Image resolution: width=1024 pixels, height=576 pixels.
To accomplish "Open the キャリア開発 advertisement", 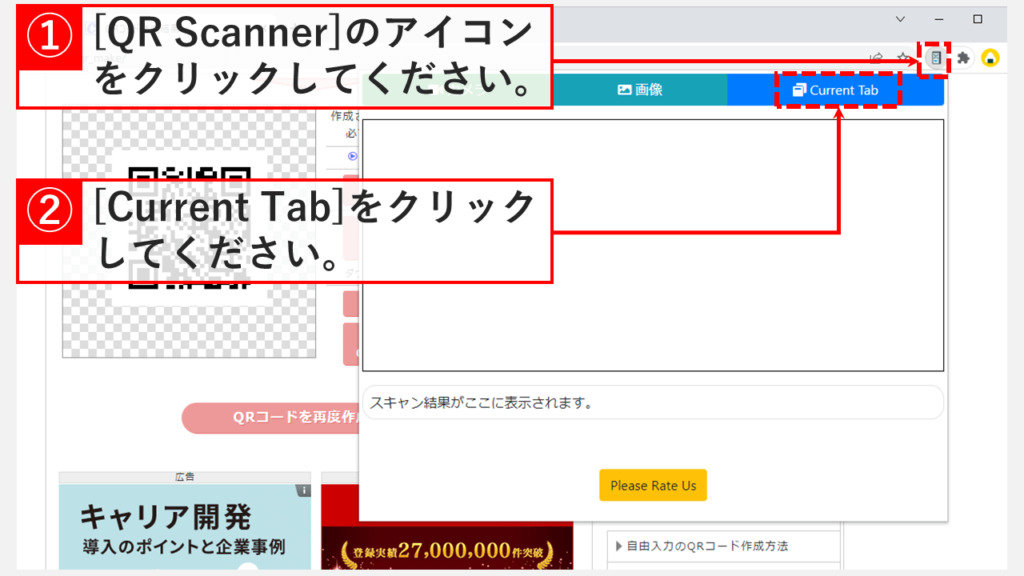I will tap(185, 527).
